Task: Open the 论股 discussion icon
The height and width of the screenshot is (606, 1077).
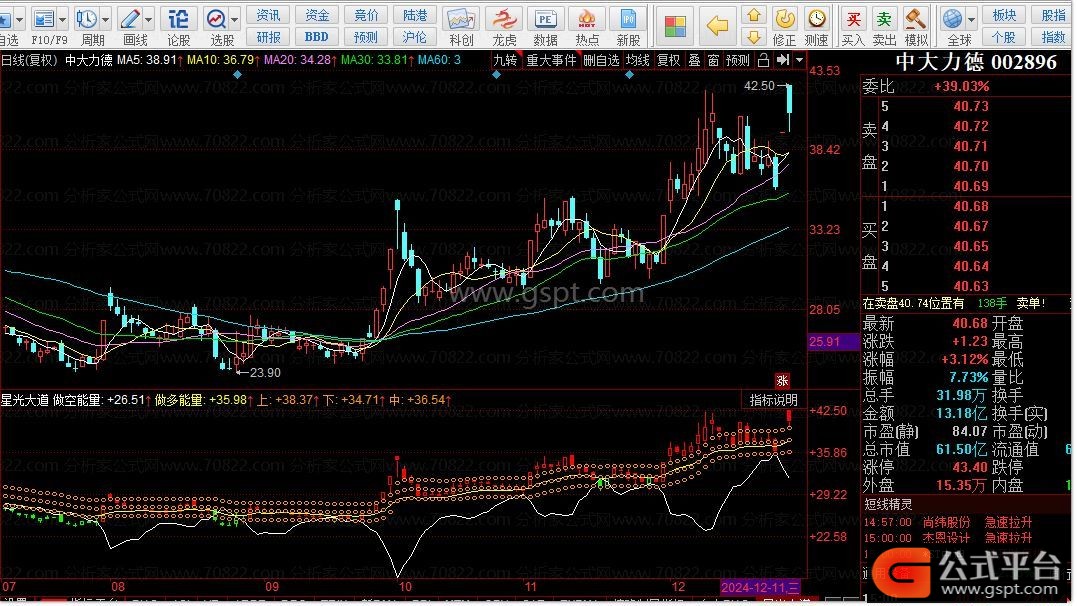Action: [178, 19]
